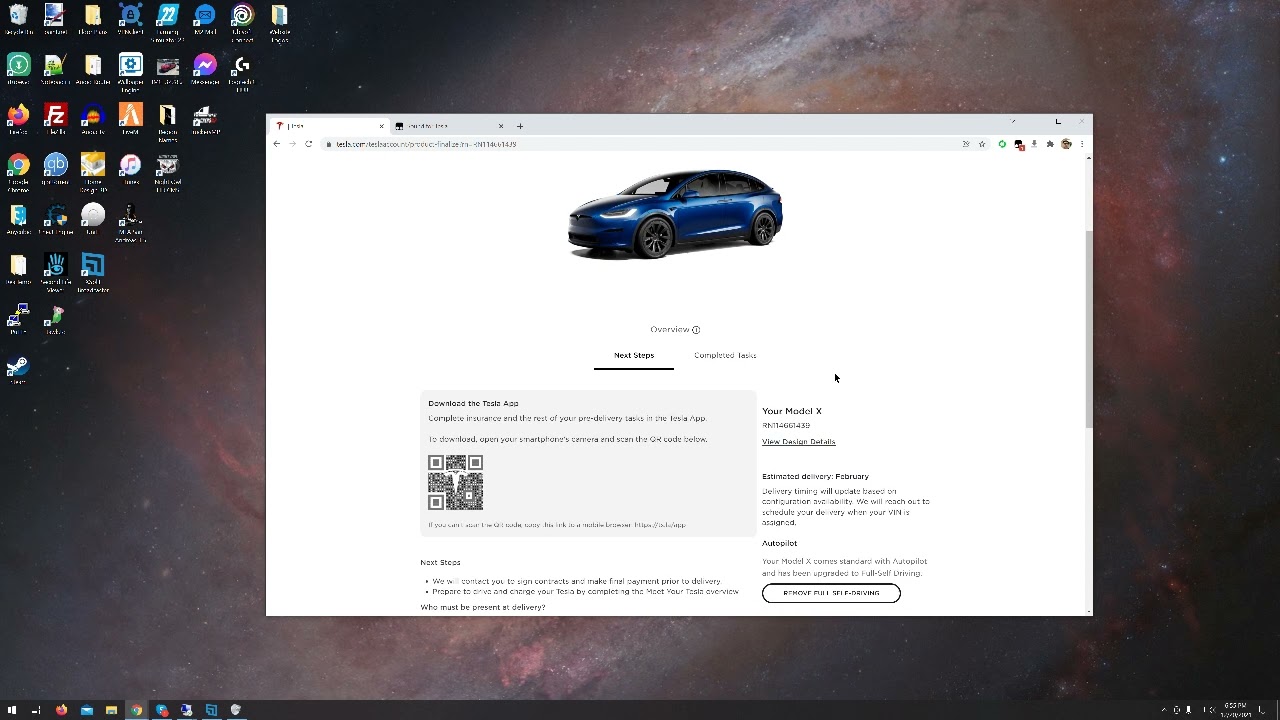
Task: Open the Second Life Viewer desktop icon
Action: pos(56,272)
